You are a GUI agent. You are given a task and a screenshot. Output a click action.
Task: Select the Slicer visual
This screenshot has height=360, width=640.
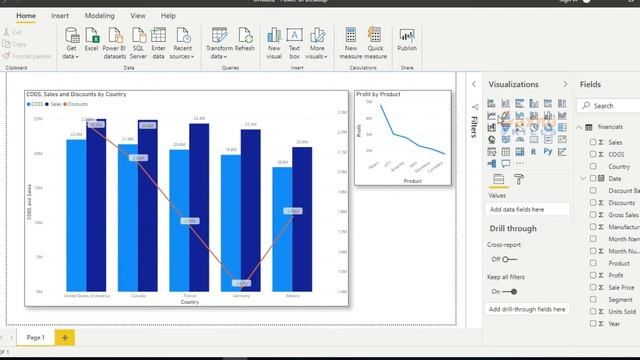(x=491, y=152)
